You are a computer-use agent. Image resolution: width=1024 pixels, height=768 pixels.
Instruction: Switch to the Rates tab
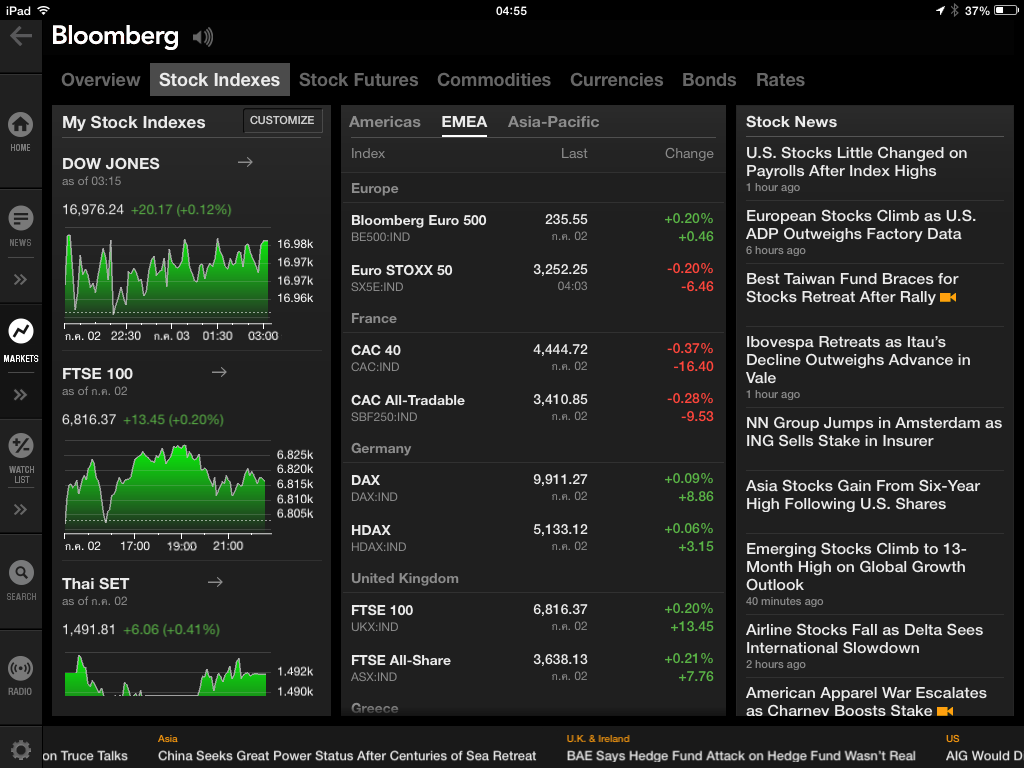780,80
